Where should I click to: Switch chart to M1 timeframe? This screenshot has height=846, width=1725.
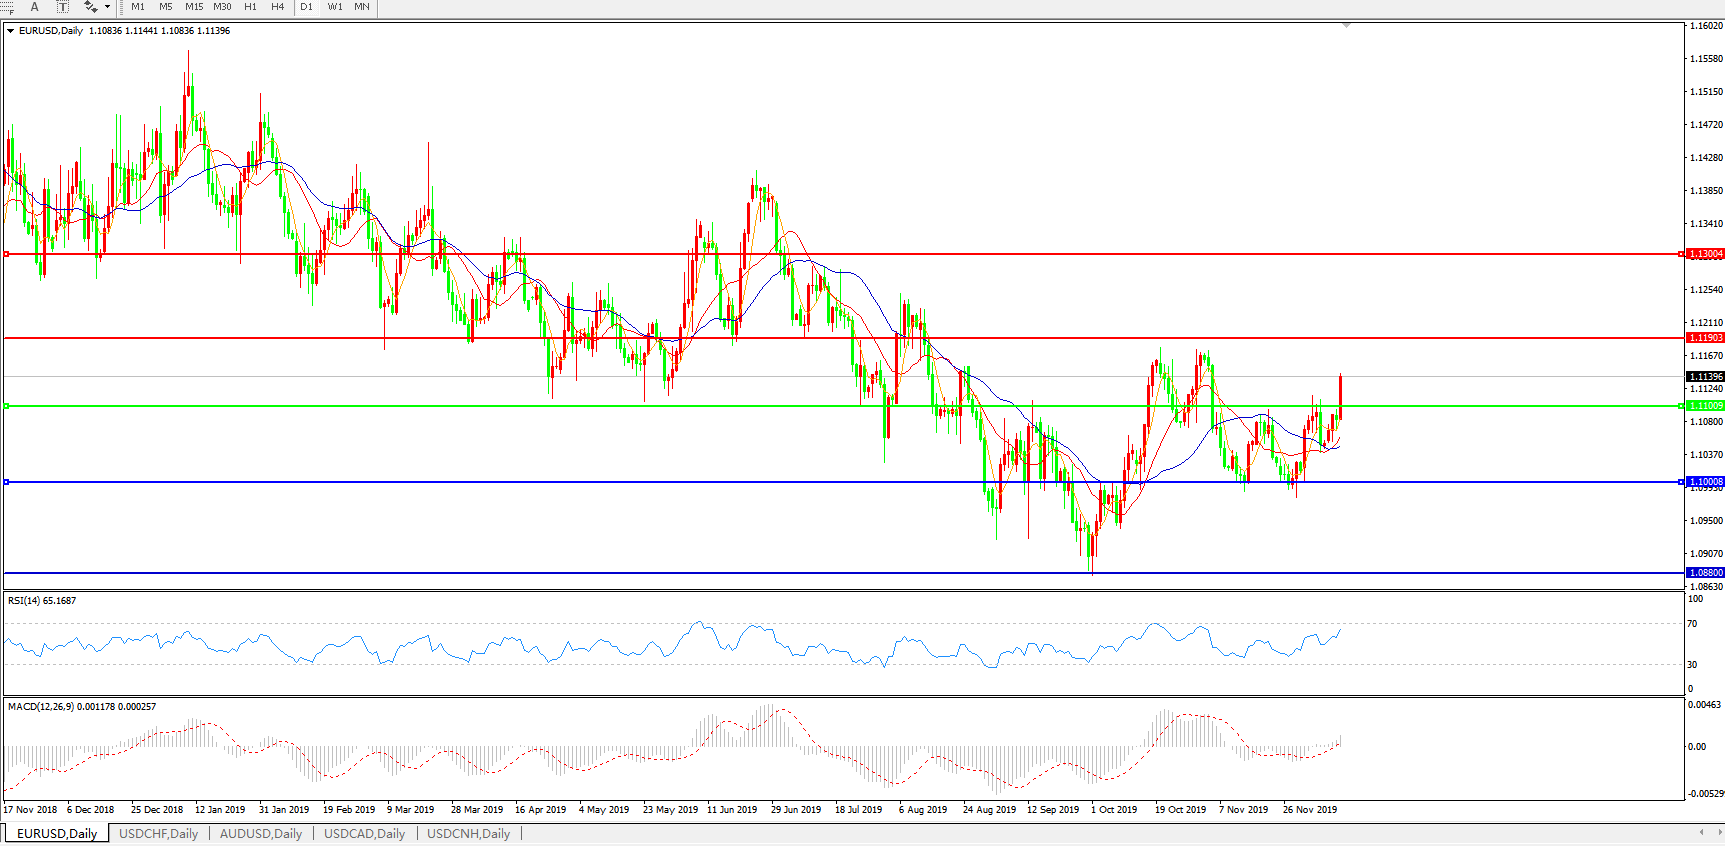coord(138,7)
